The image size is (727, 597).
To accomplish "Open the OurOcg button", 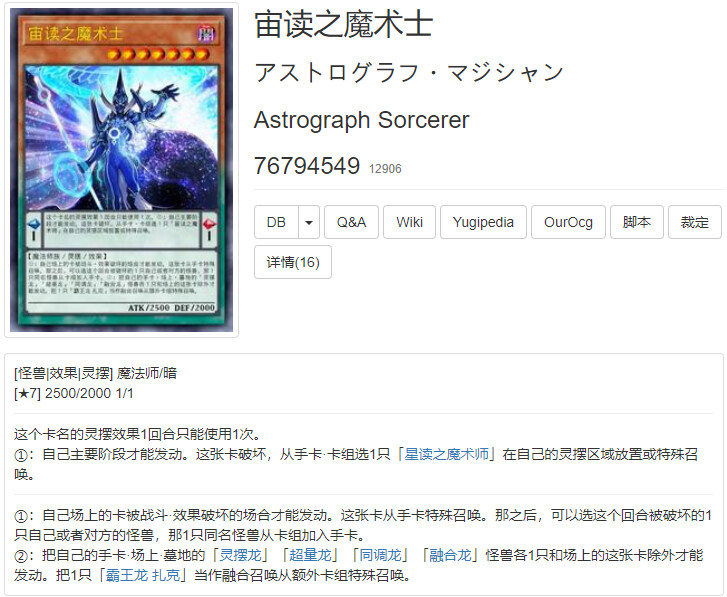I will (568, 222).
